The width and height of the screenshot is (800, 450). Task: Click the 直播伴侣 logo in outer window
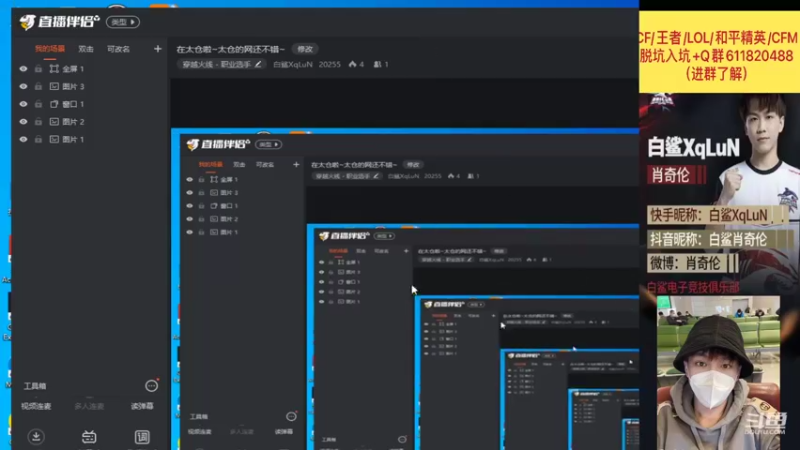tap(60, 22)
